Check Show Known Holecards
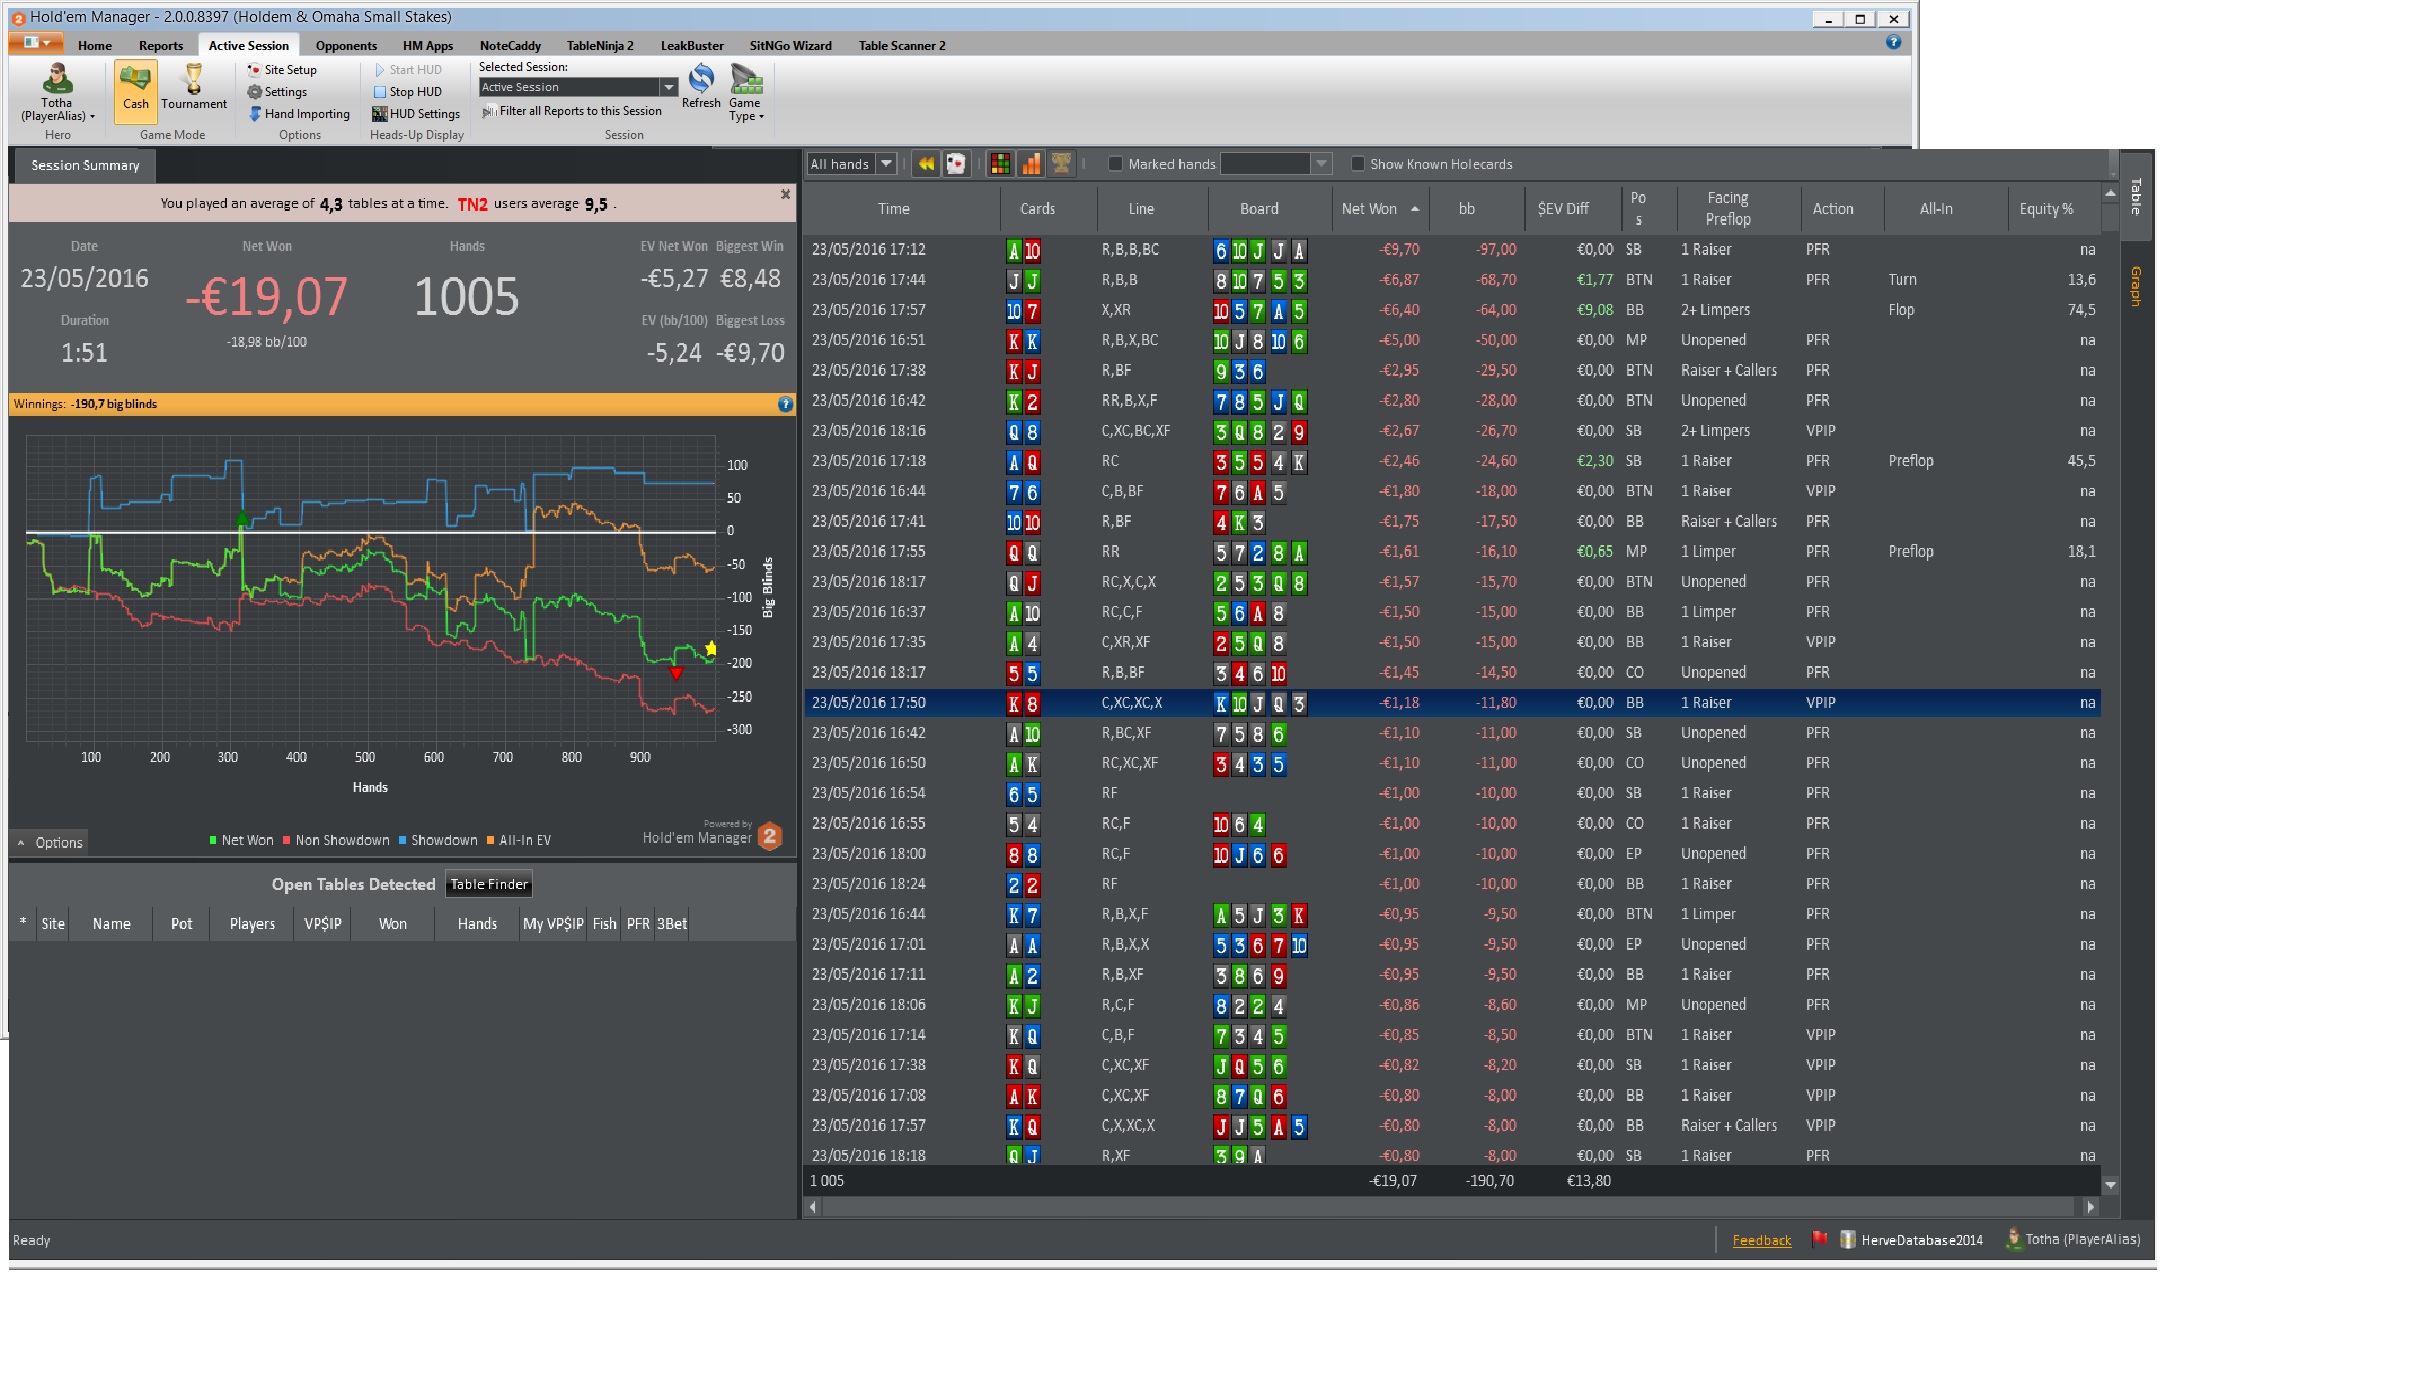Screen dimensions: 2426x1398 (x=1357, y=164)
